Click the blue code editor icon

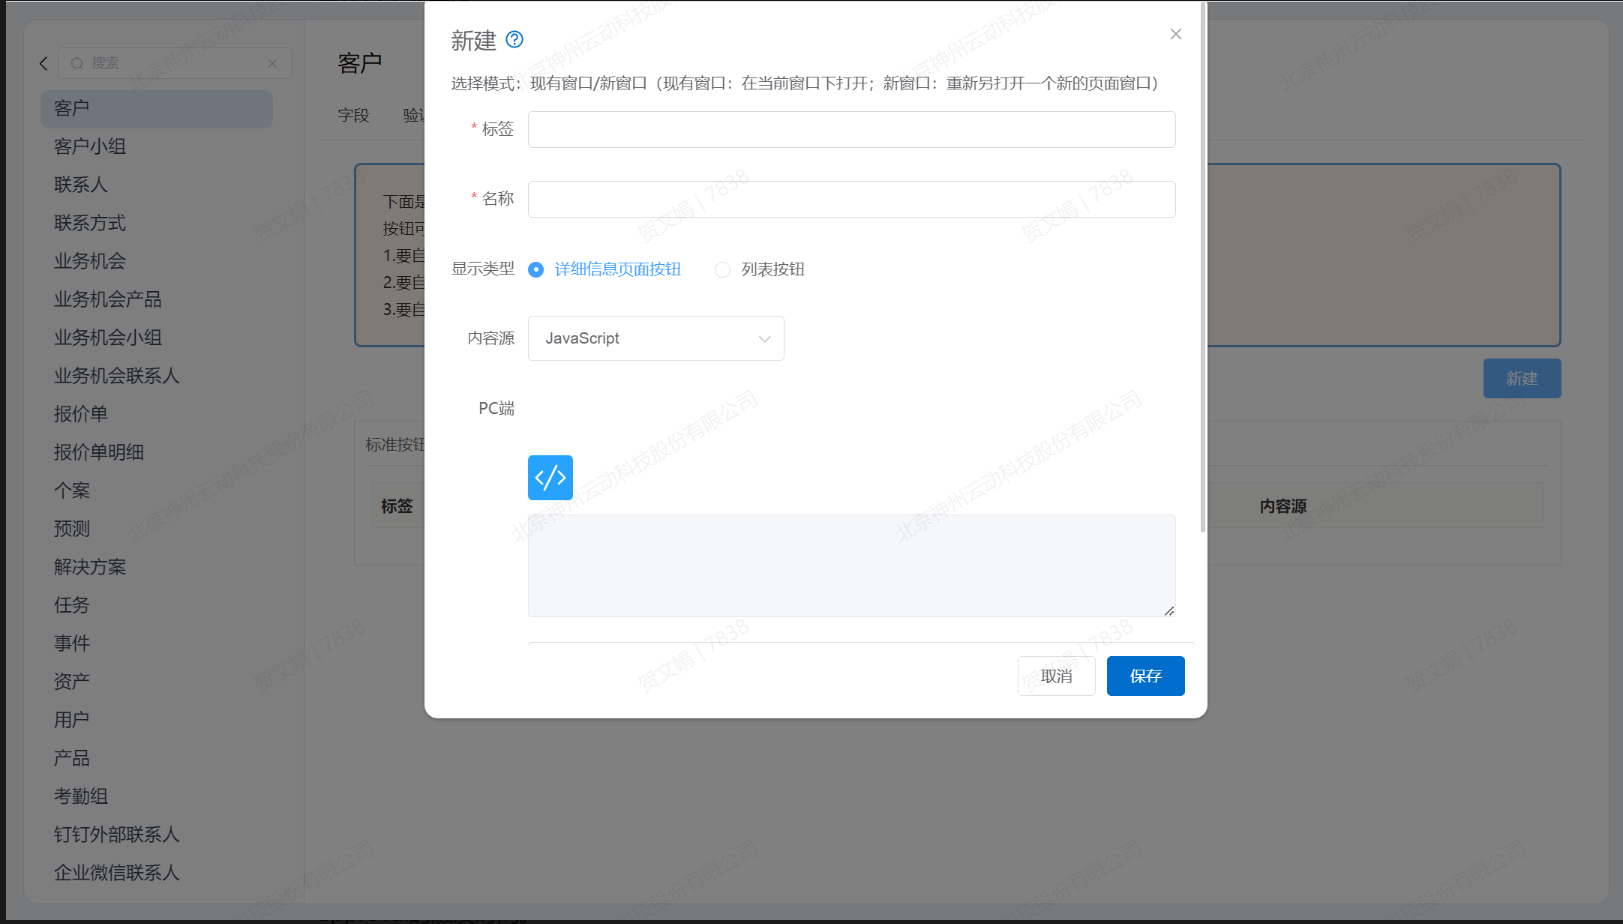click(550, 477)
